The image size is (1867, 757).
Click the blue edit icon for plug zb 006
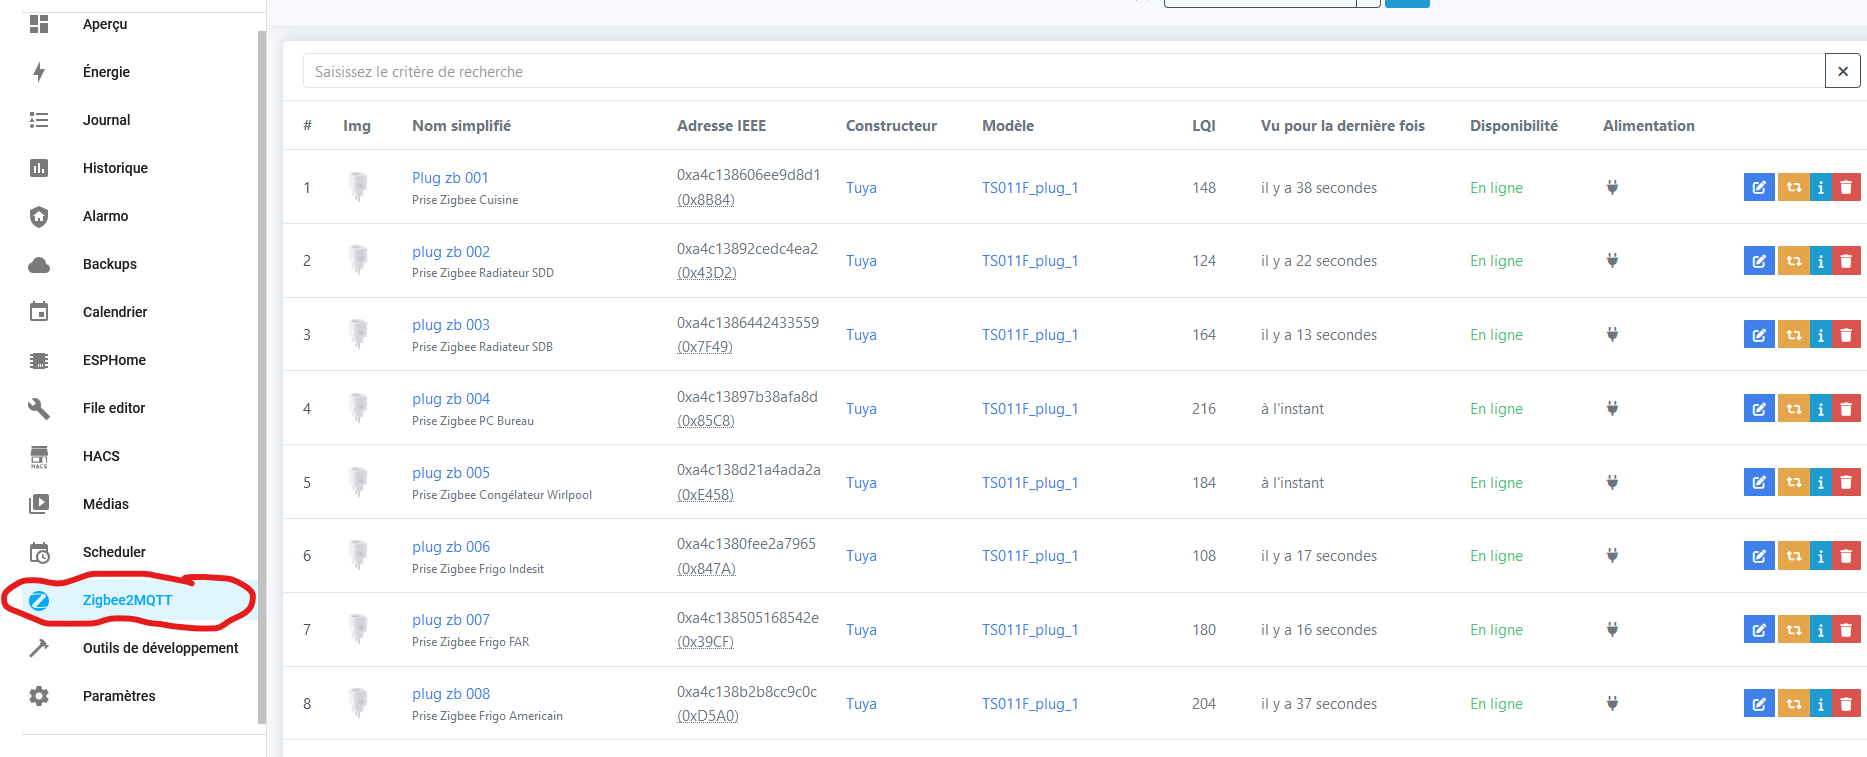[1758, 556]
